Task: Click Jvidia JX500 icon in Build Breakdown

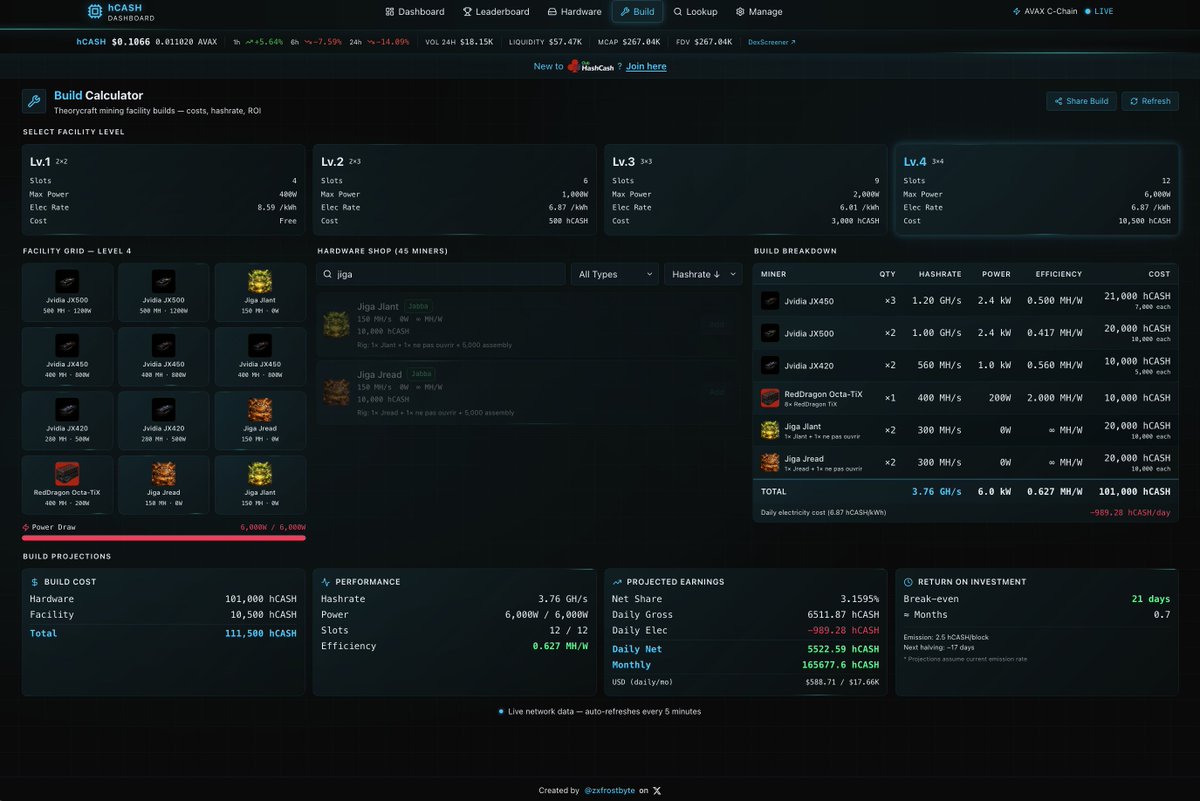Action: click(x=770, y=333)
